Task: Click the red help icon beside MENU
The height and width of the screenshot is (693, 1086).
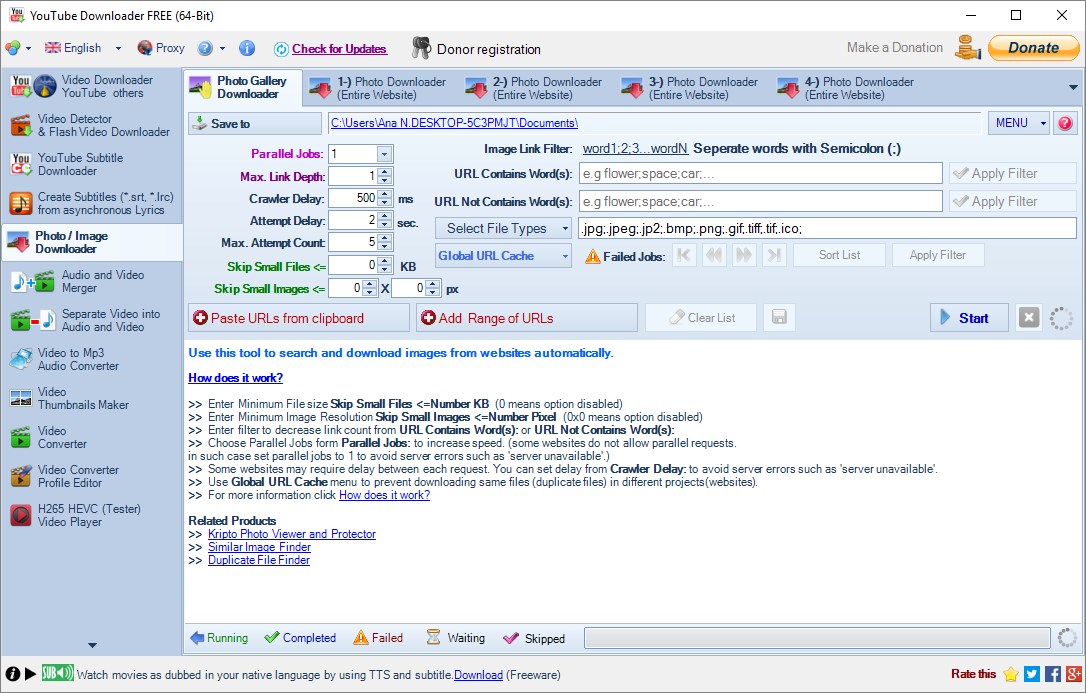Action: [x=1065, y=123]
